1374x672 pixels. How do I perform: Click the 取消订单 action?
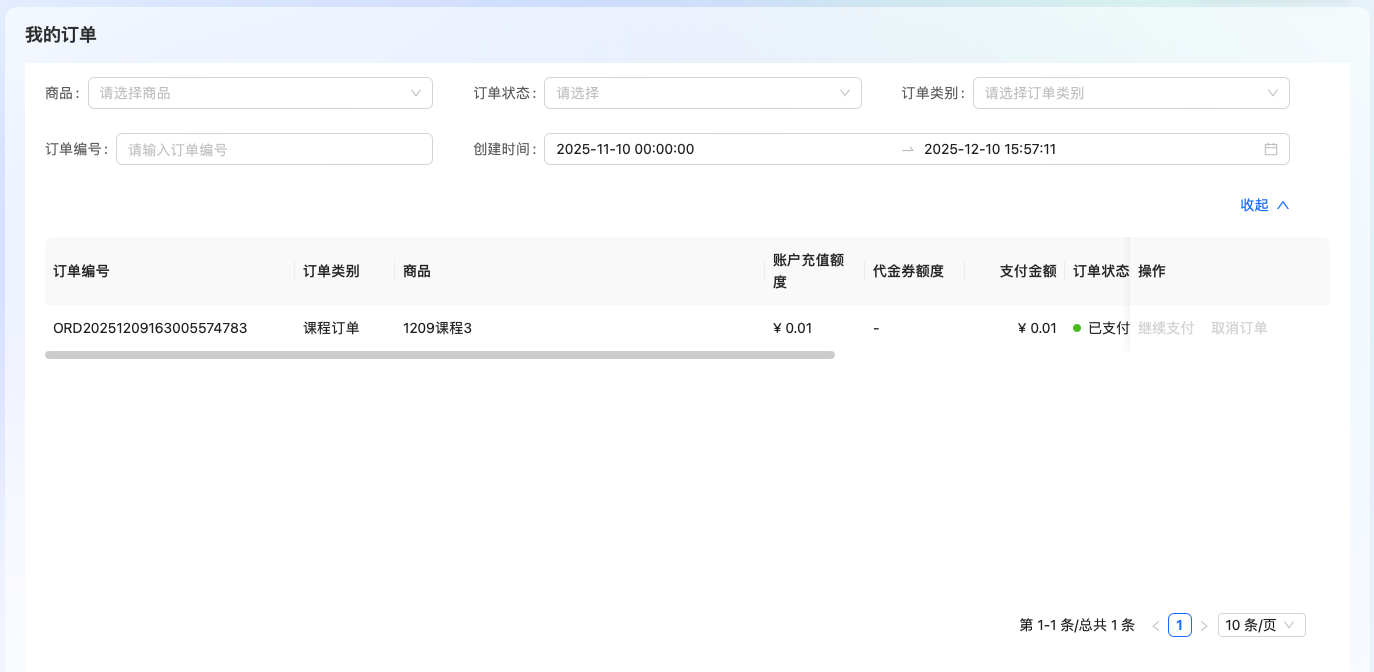(x=1238, y=327)
